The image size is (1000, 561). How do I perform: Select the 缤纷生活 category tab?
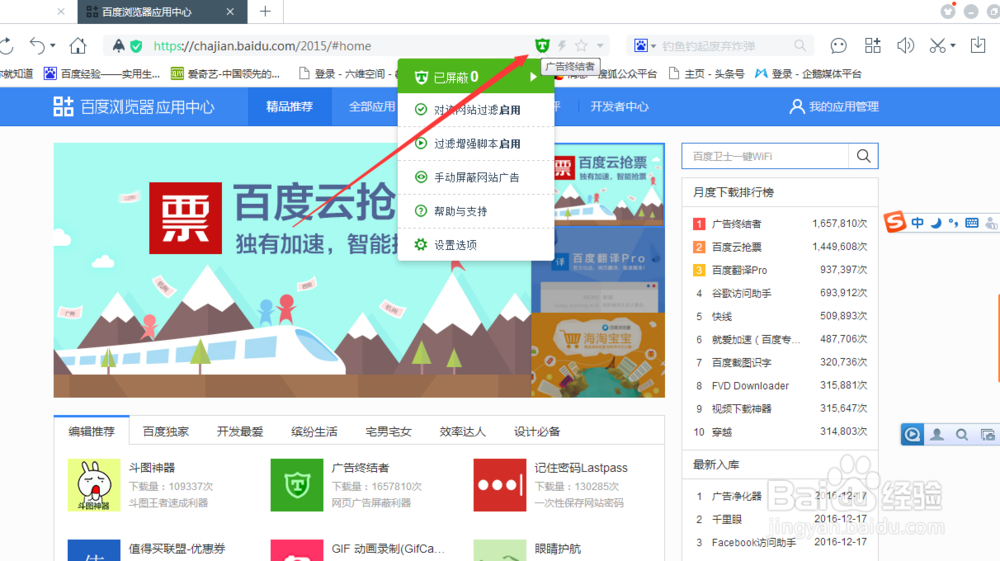click(314, 432)
